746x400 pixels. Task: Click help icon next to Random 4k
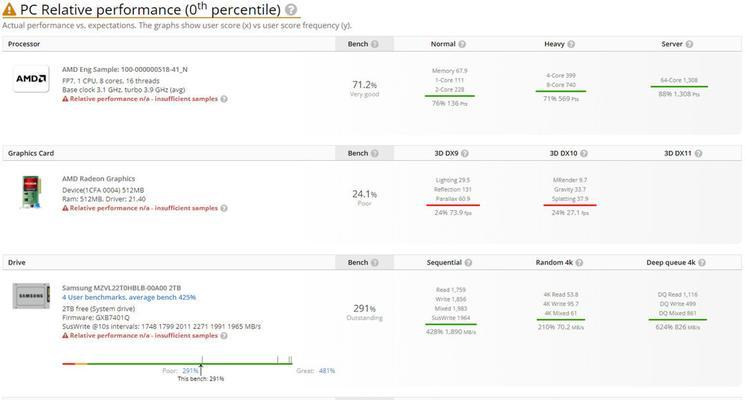pyautogui.click(x=579, y=263)
